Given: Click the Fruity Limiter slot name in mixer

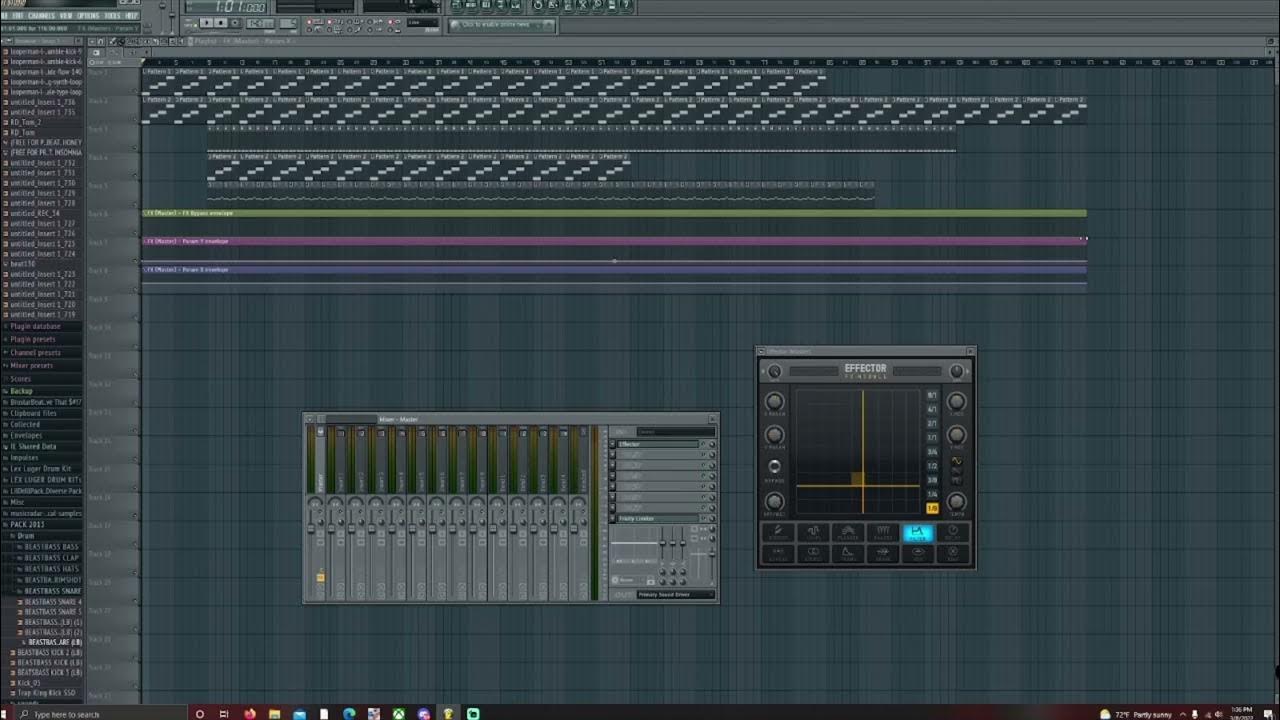Looking at the screenshot, I should click(658, 518).
